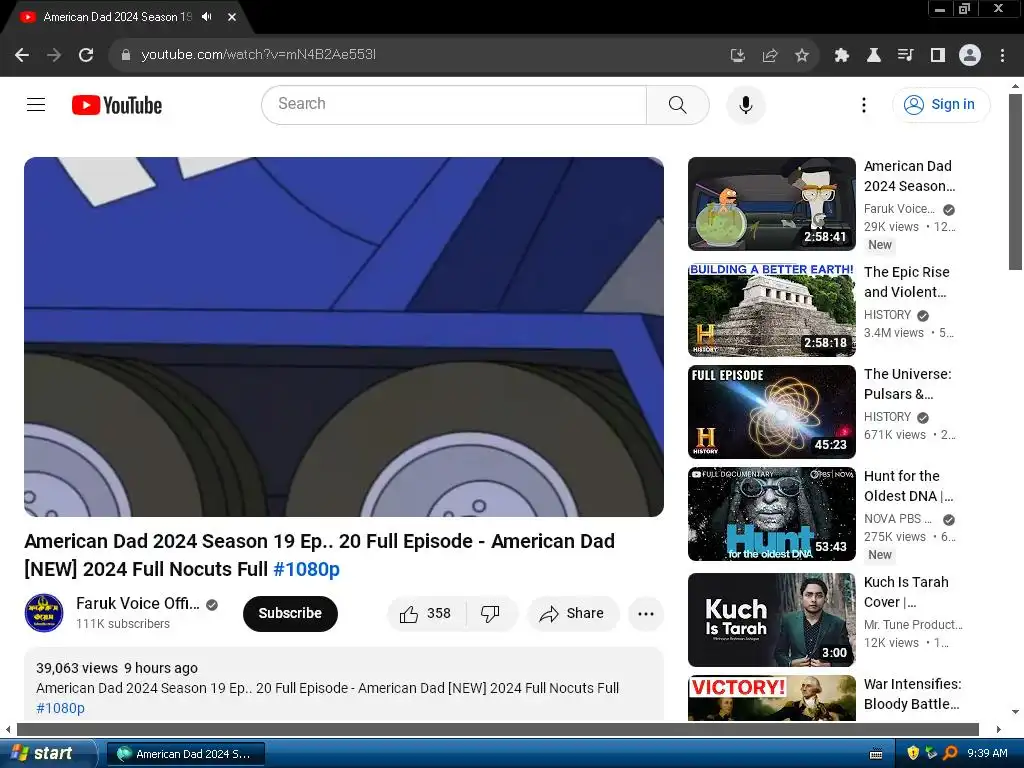The width and height of the screenshot is (1024, 768).
Task: Click Hunt for the Oldest DNA title
Action: (x=908, y=486)
